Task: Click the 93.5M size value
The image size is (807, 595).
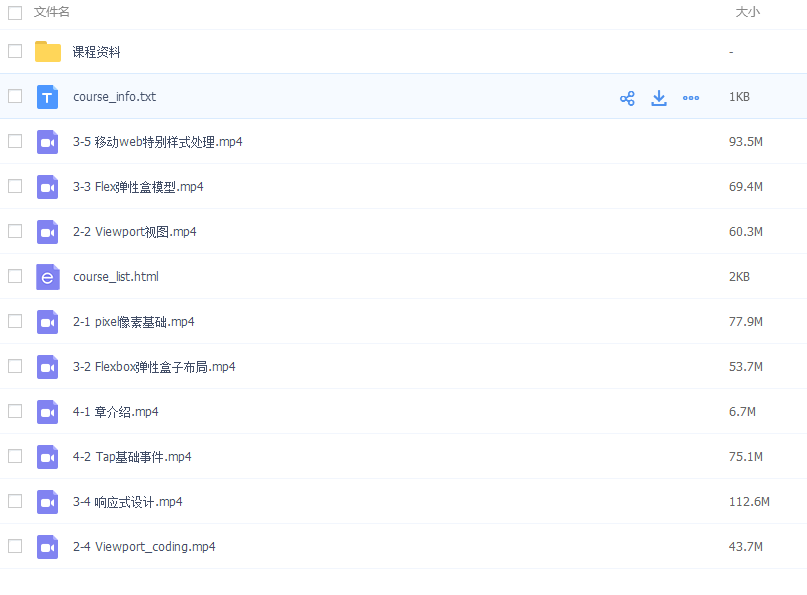Action: coord(746,142)
